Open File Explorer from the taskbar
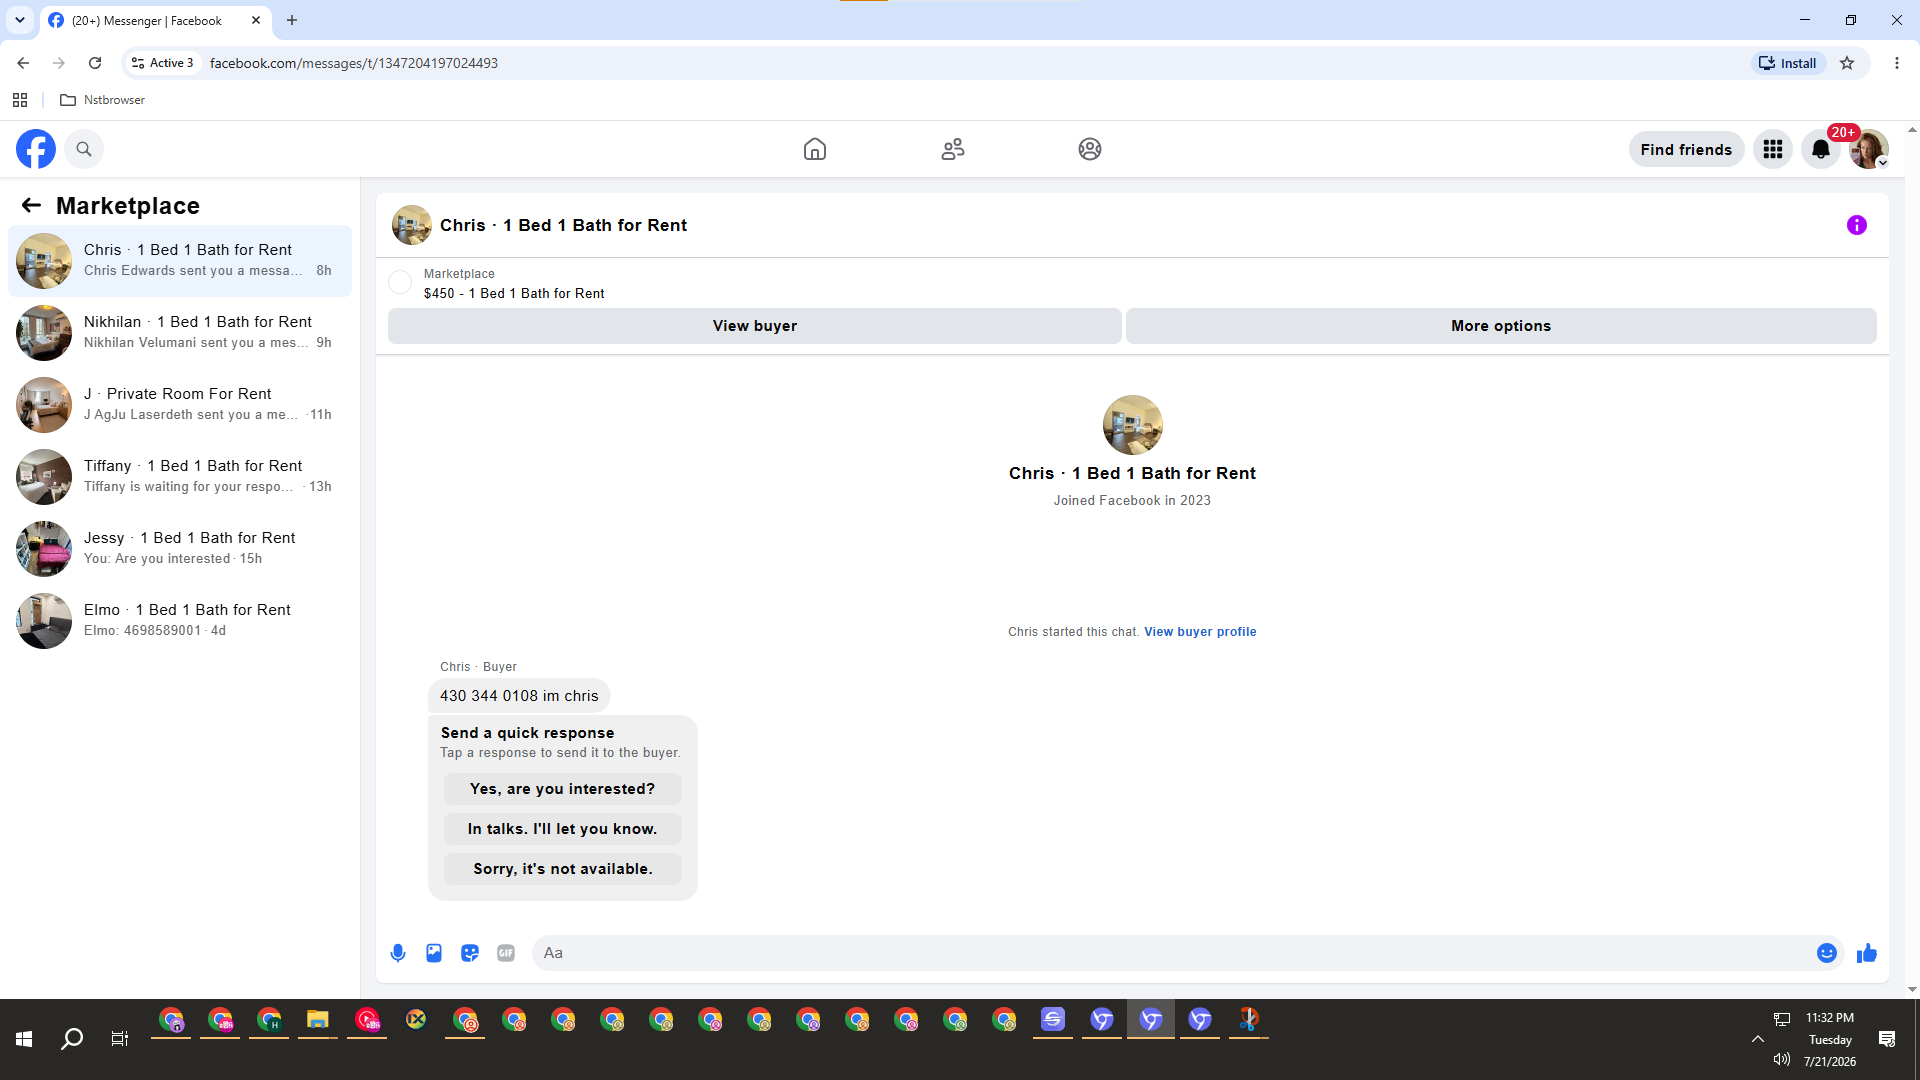The height and width of the screenshot is (1080, 1920). pyautogui.click(x=318, y=1020)
